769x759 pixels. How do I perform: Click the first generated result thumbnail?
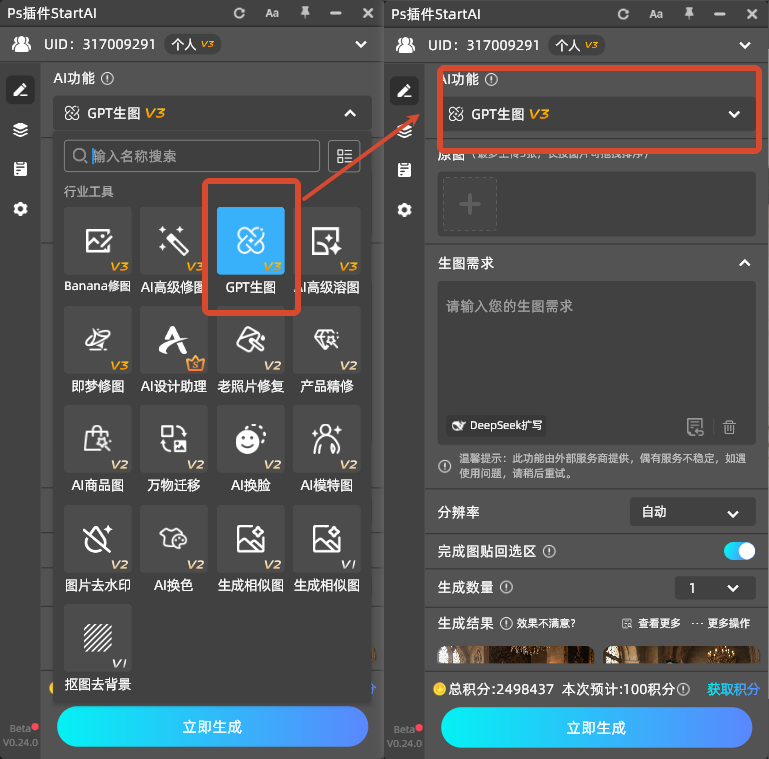pos(515,655)
